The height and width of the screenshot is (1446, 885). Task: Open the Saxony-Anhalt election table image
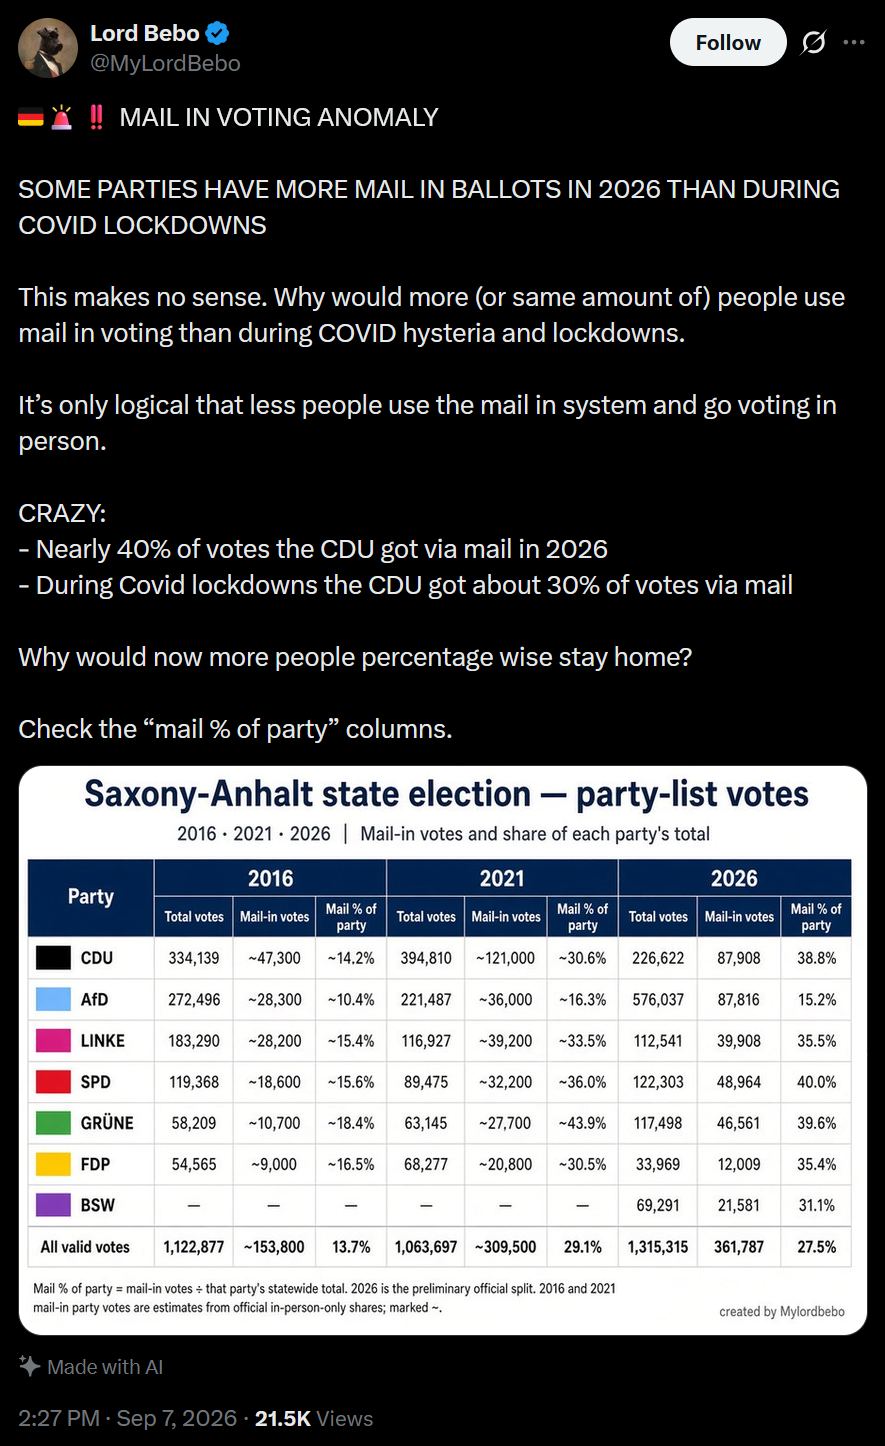pos(442,1050)
